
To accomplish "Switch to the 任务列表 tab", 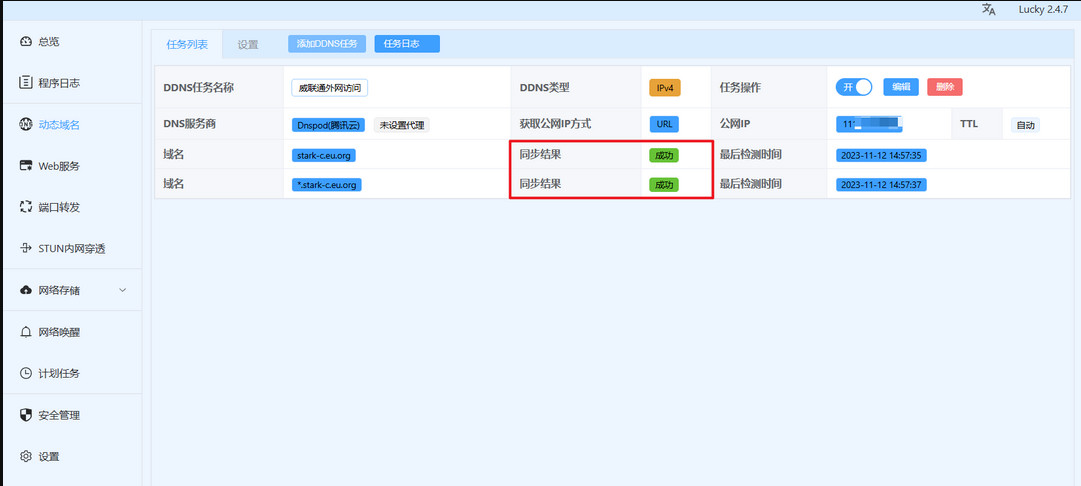I will tap(186, 45).
